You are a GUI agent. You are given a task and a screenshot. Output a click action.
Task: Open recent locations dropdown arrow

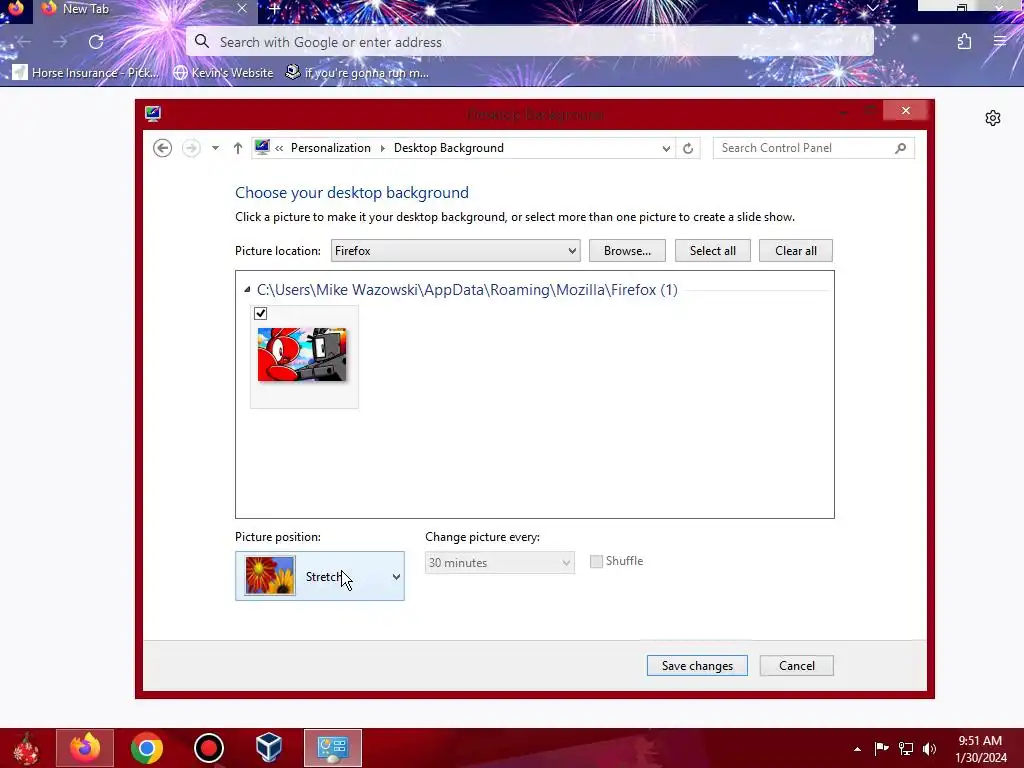click(x=215, y=148)
